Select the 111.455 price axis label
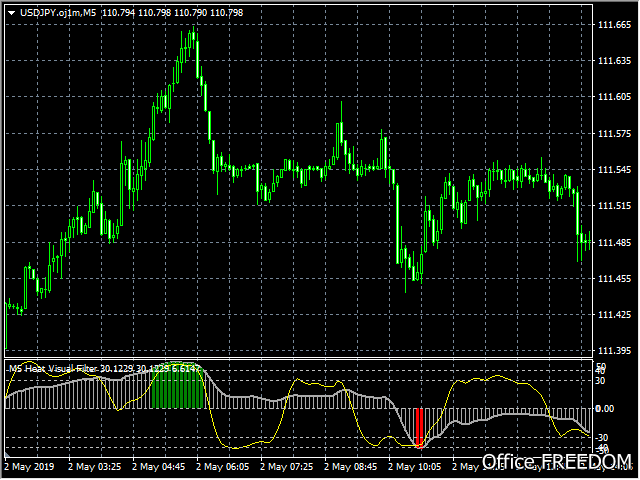640x480 pixels. tap(614, 279)
